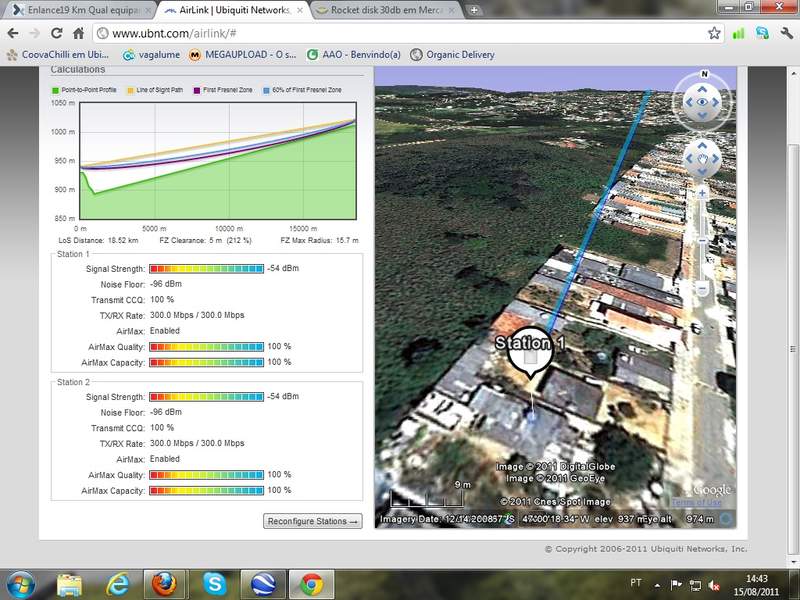Open the vagalume bookmark
The image size is (800, 600).
click(152, 55)
